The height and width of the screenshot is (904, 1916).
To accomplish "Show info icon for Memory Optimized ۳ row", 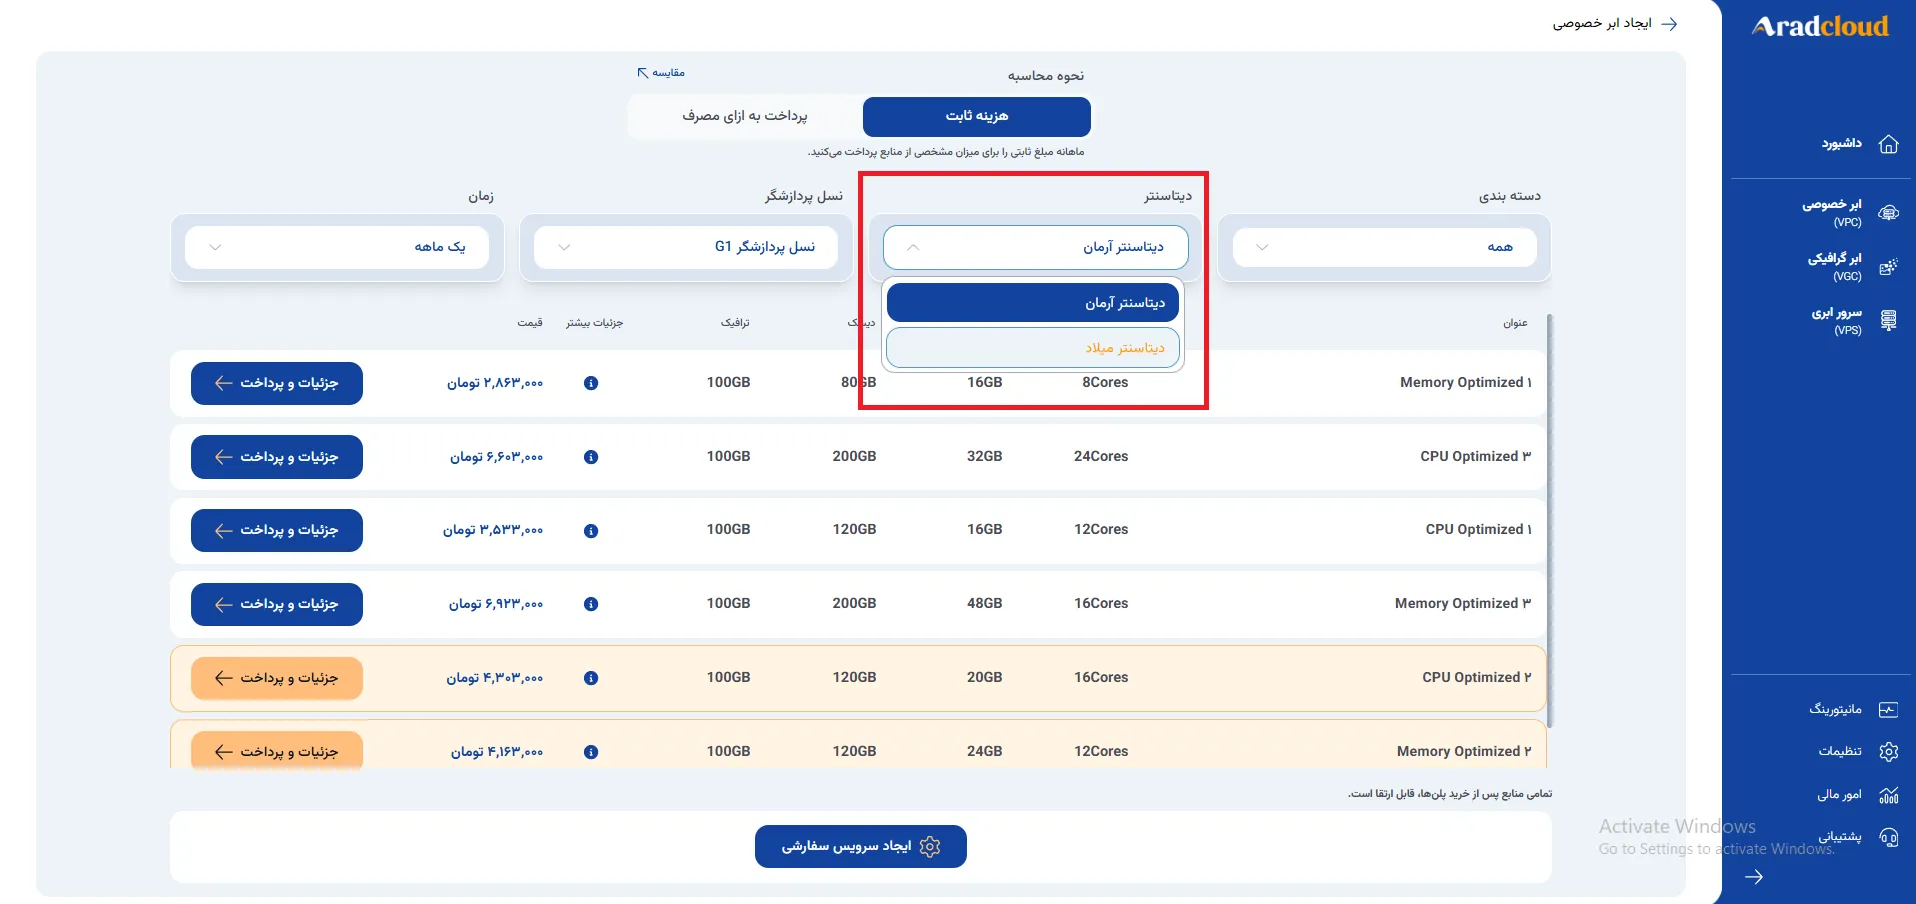I will tap(591, 604).
